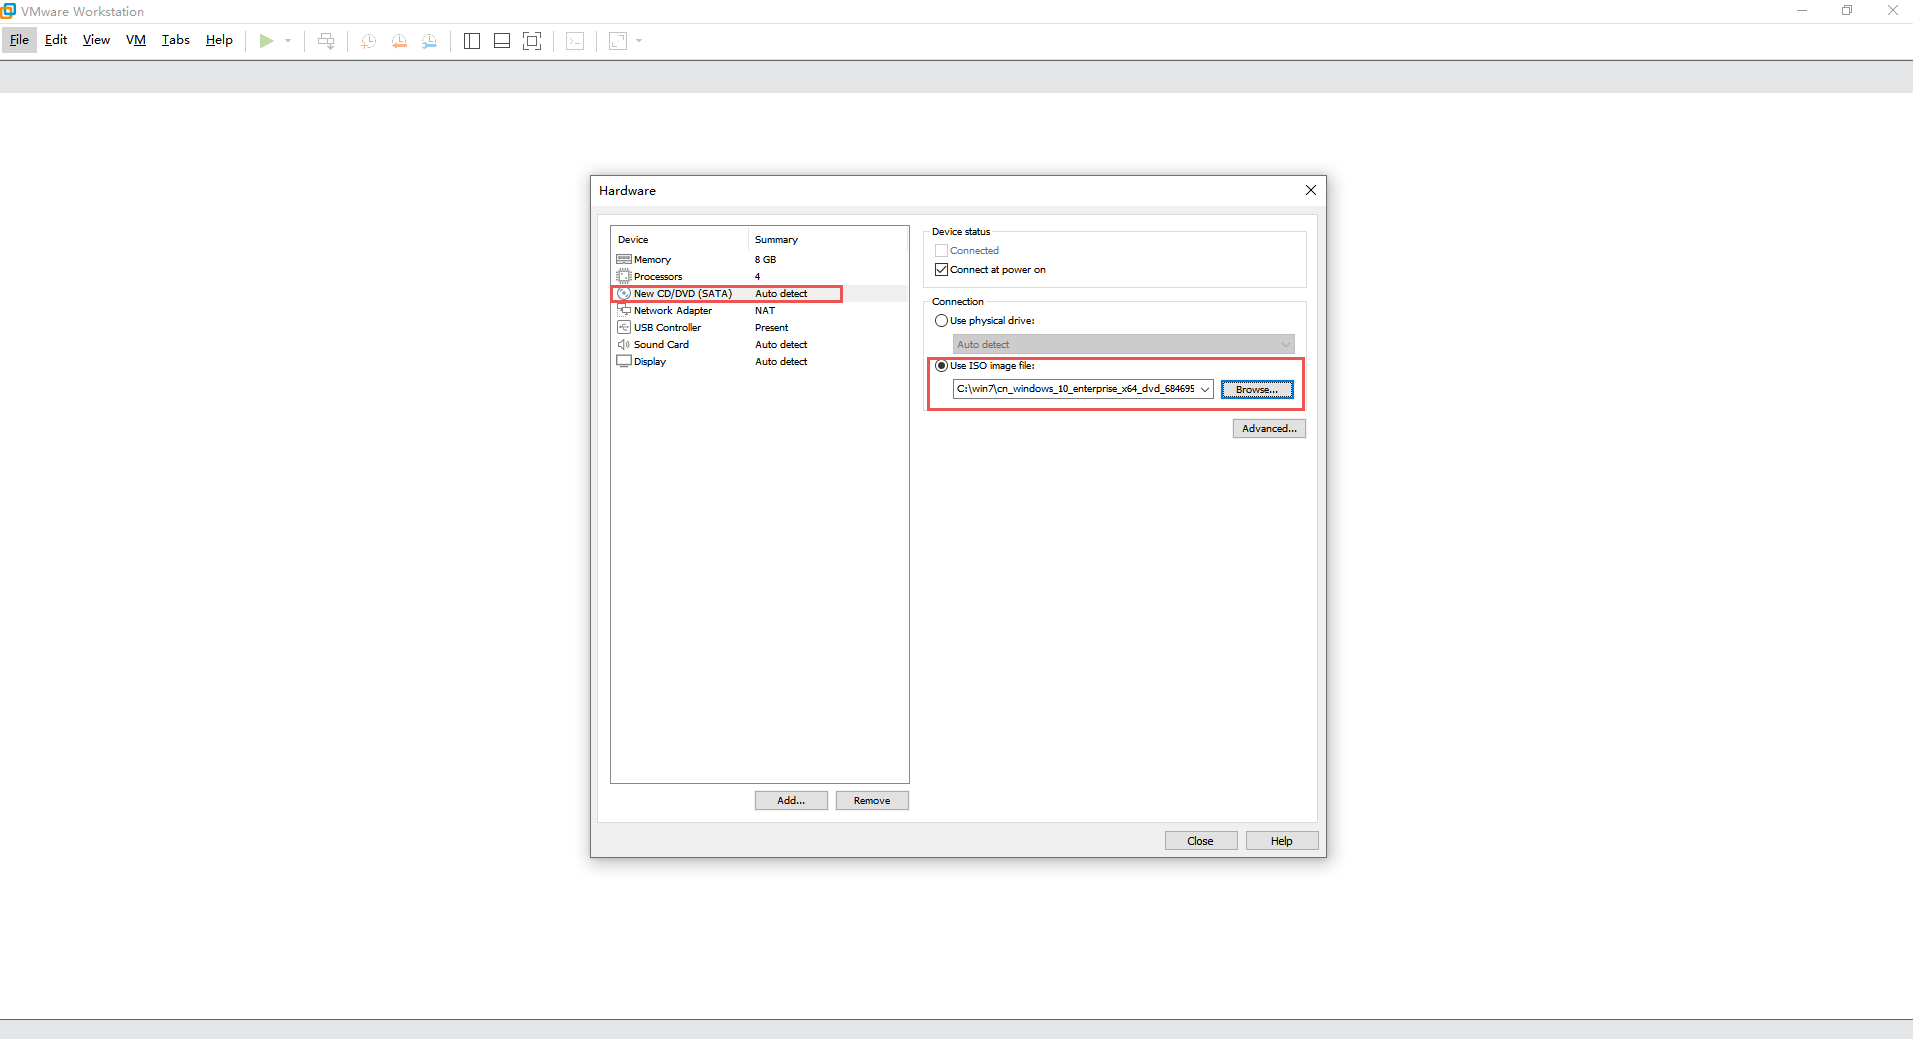Minimize the VMware Workstation window
The image size is (1913, 1039).
1801,11
